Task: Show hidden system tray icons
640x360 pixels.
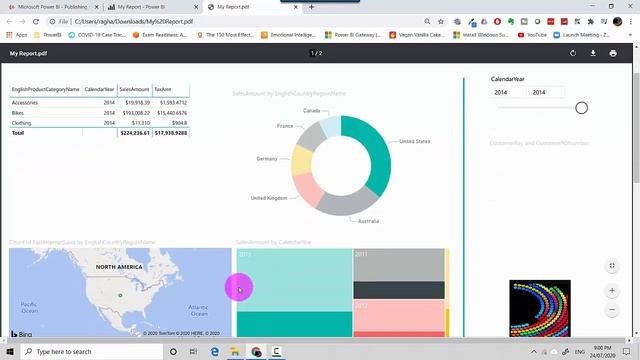Action: pos(533,351)
